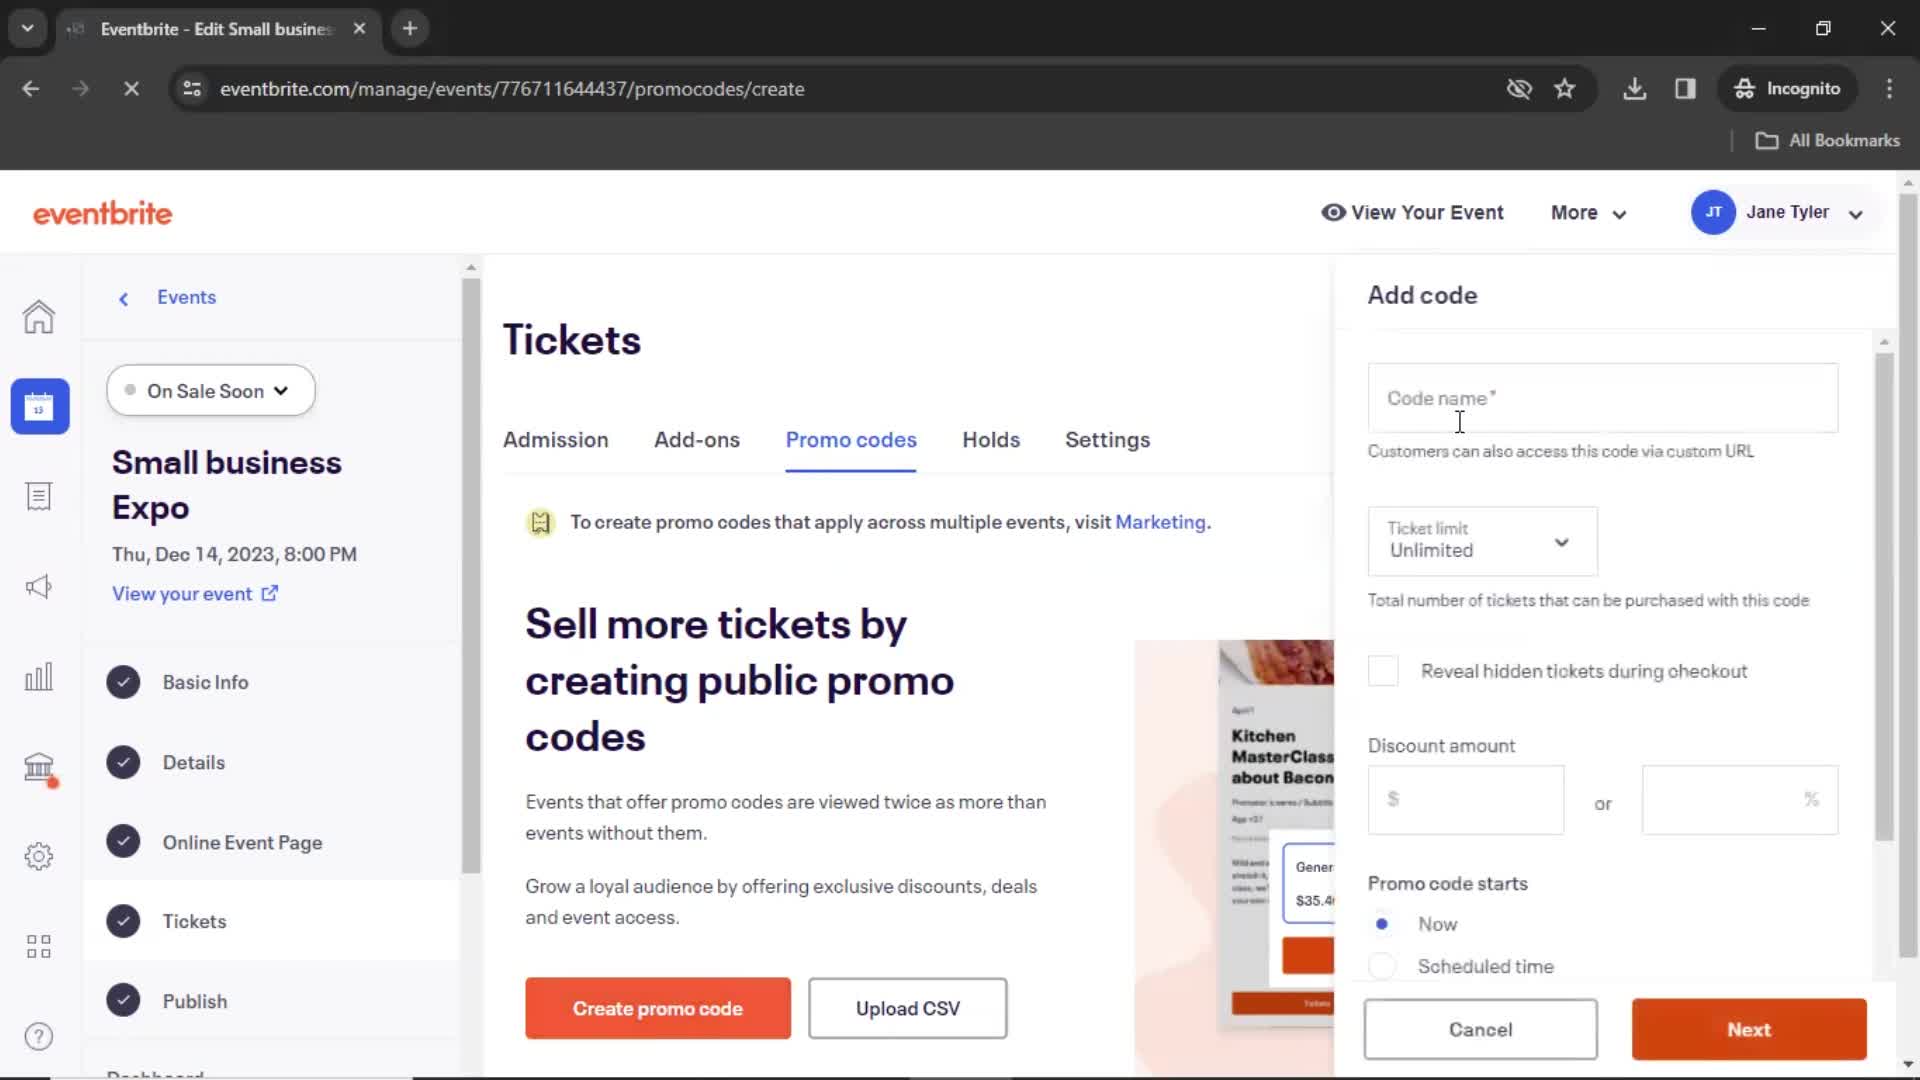
Task: Select the Events calendar sidebar icon
Action: click(x=40, y=406)
